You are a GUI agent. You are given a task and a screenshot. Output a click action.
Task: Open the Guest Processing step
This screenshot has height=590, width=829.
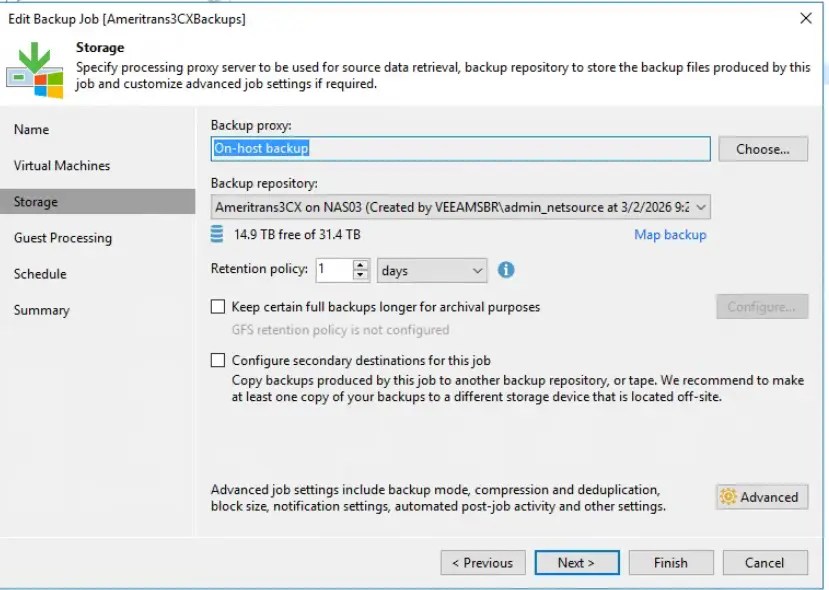coord(63,238)
